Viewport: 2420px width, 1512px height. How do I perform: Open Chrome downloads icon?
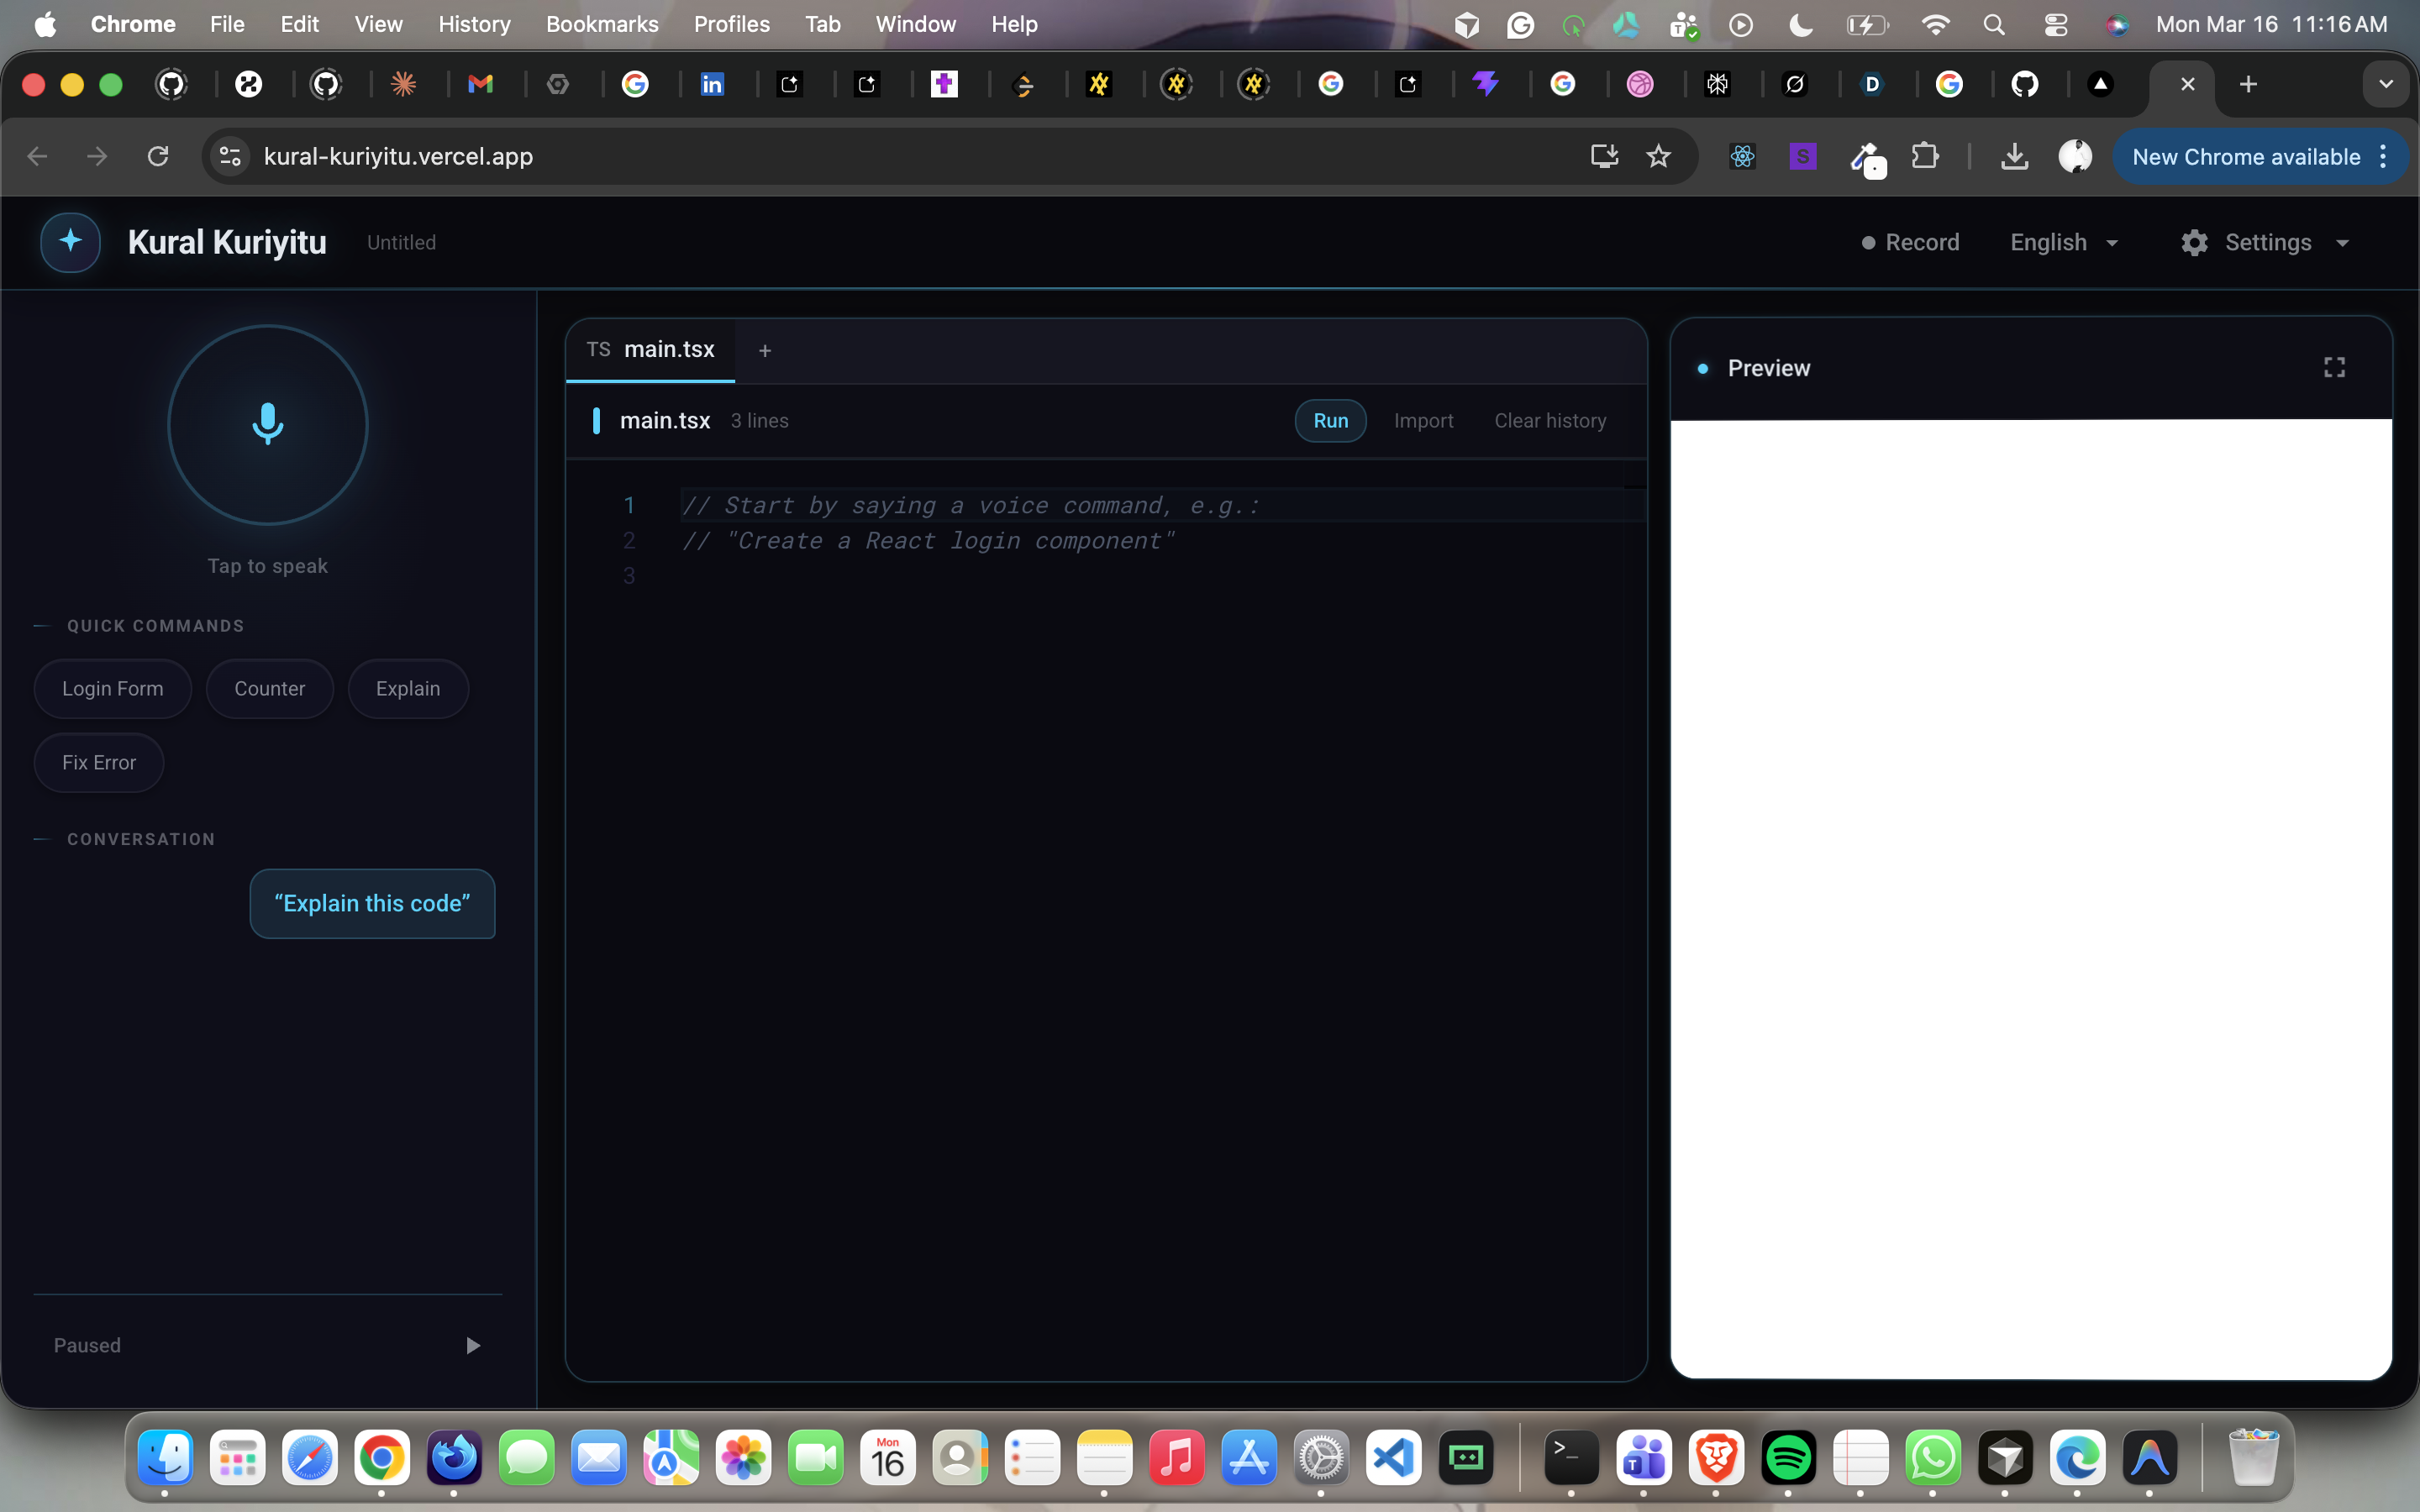click(x=2014, y=156)
